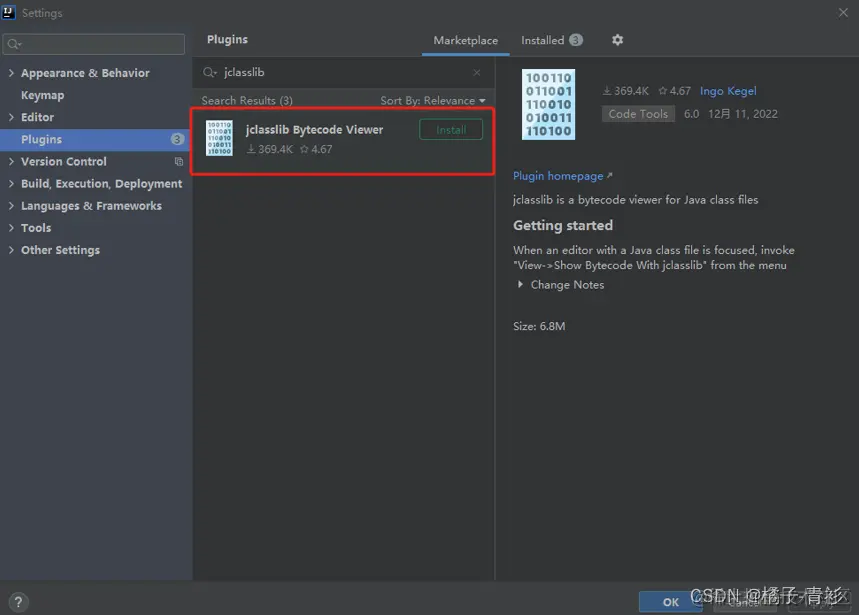859x615 pixels.
Task: Open the help question mark button
Action: (18, 602)
